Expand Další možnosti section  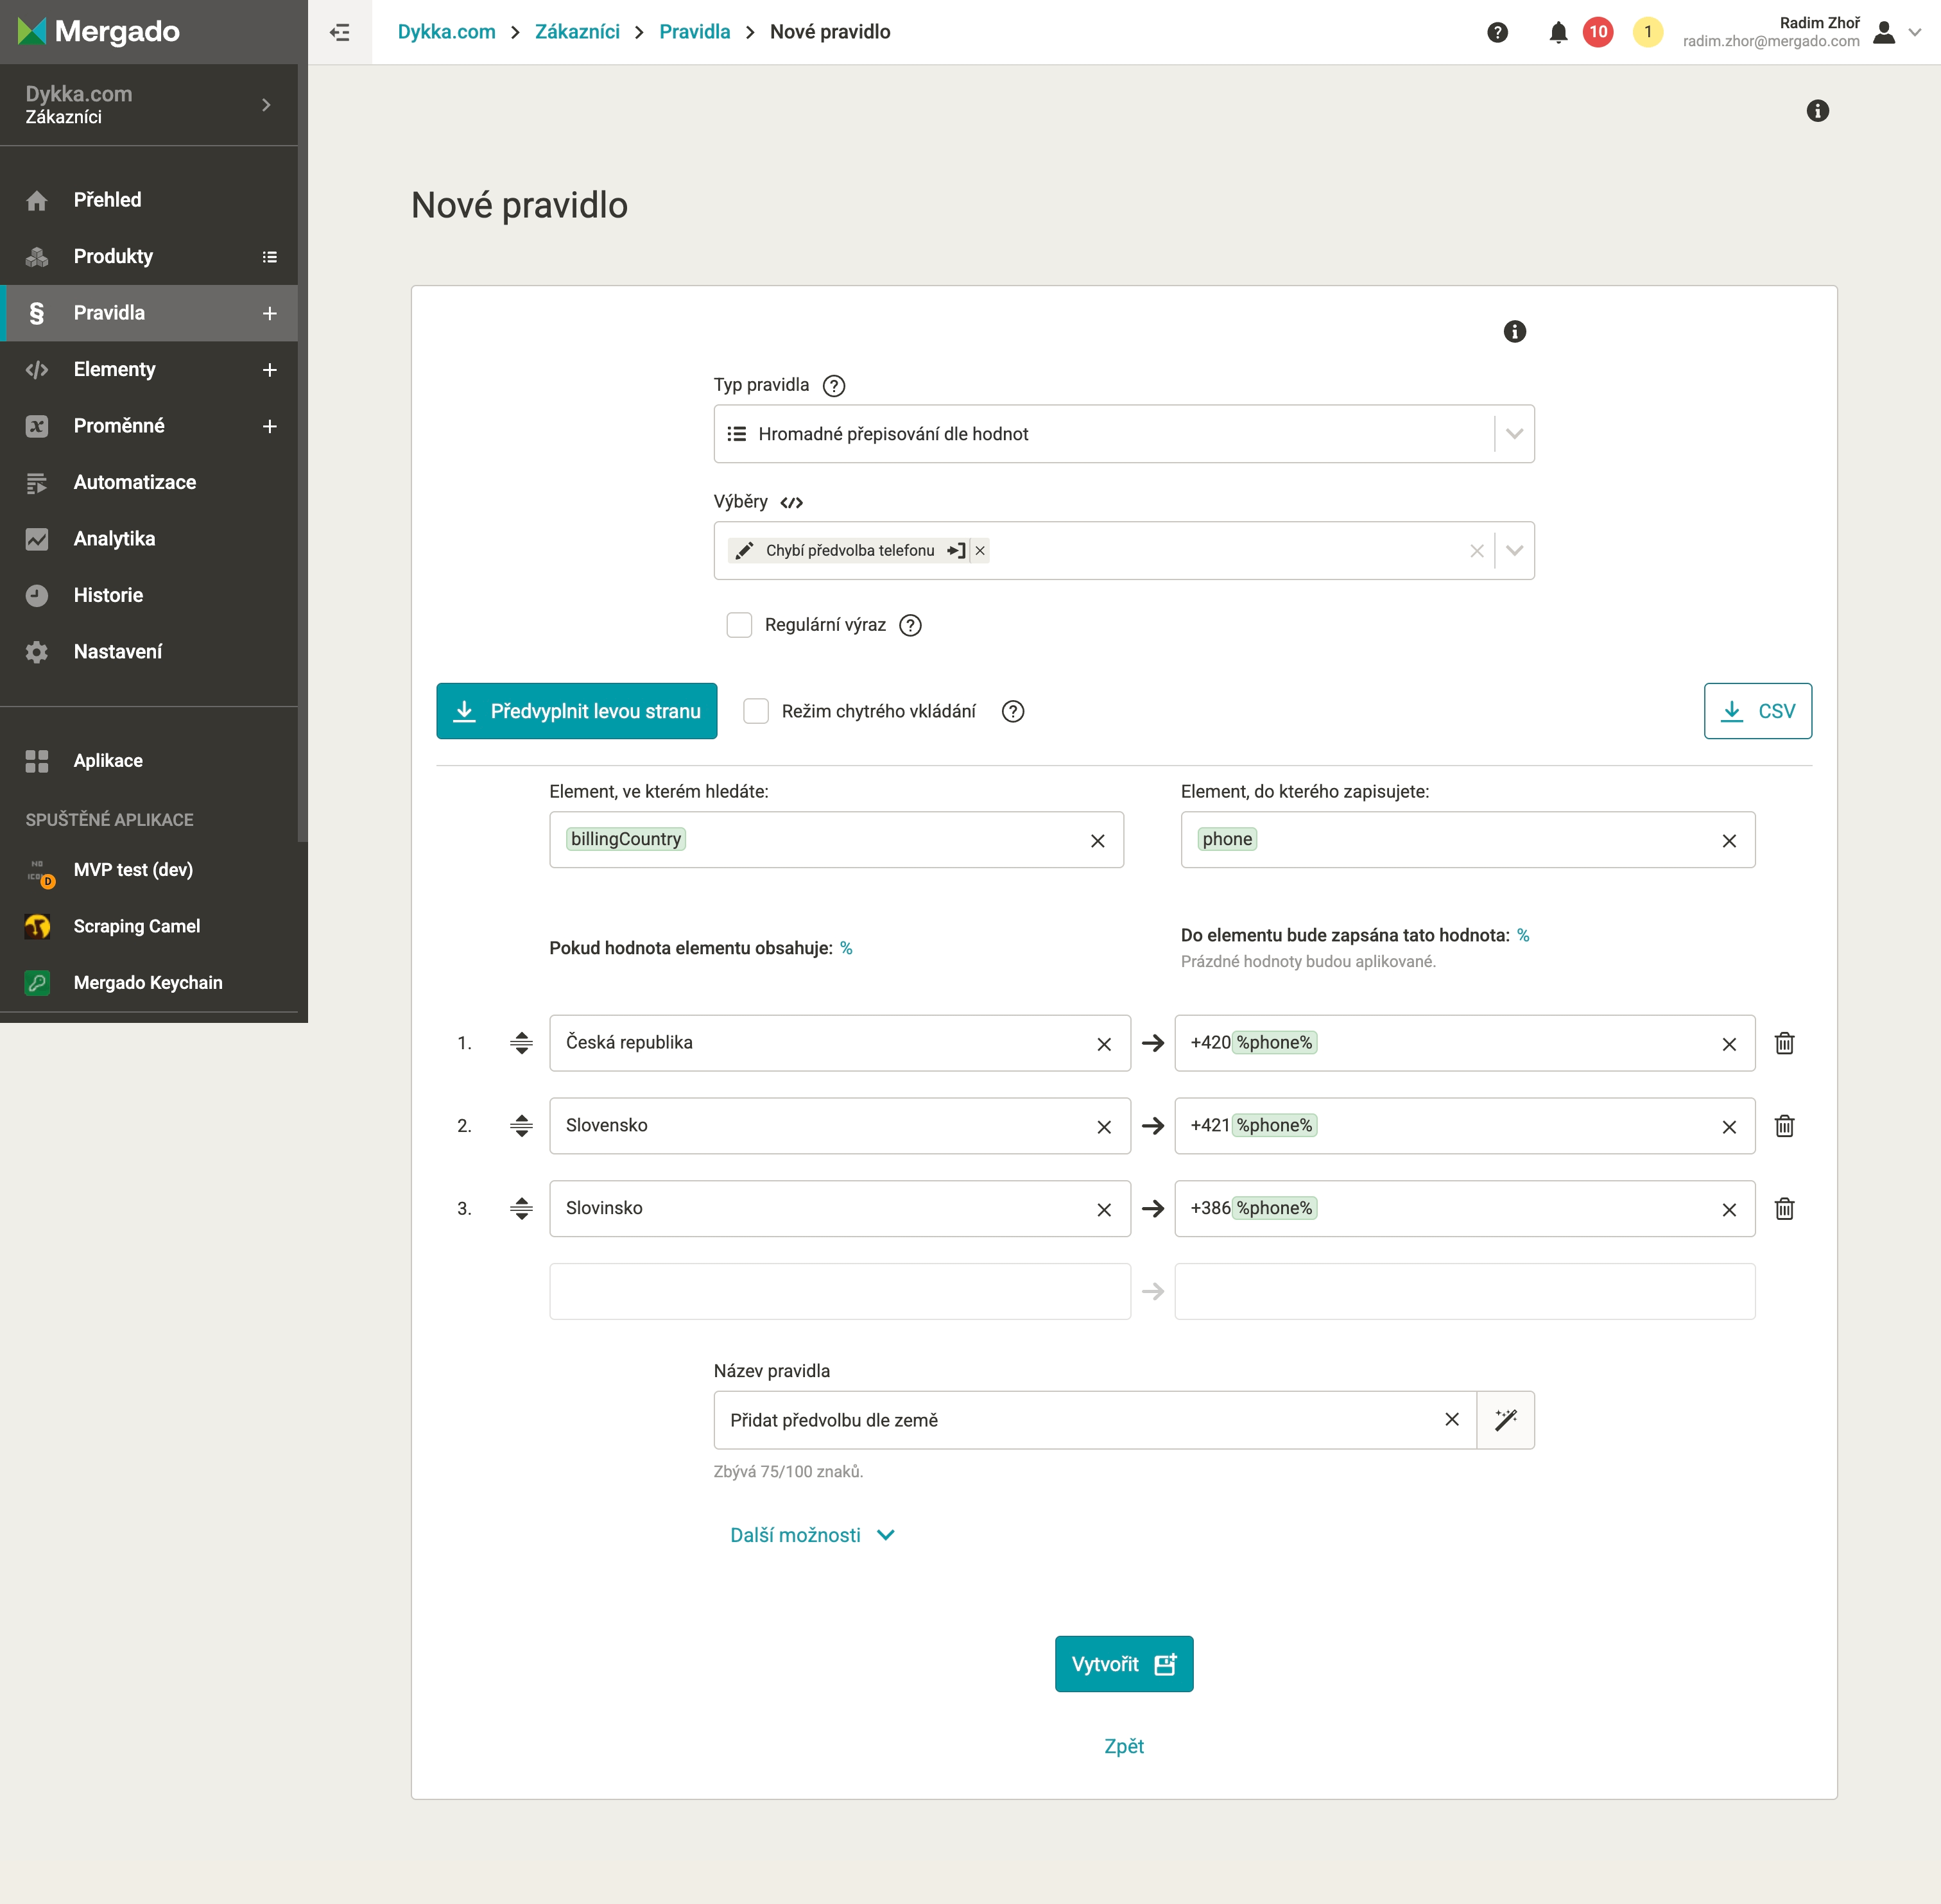(x=811, y=1535)
